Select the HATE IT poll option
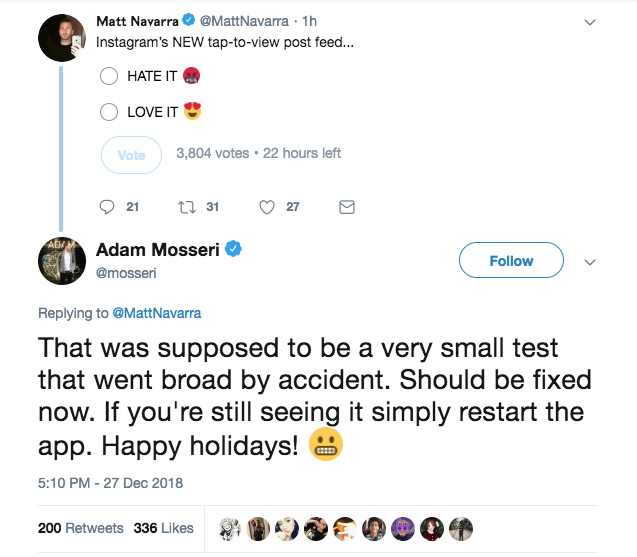The image size is (637, 557). pyautogui.click(x=109, y=76)
